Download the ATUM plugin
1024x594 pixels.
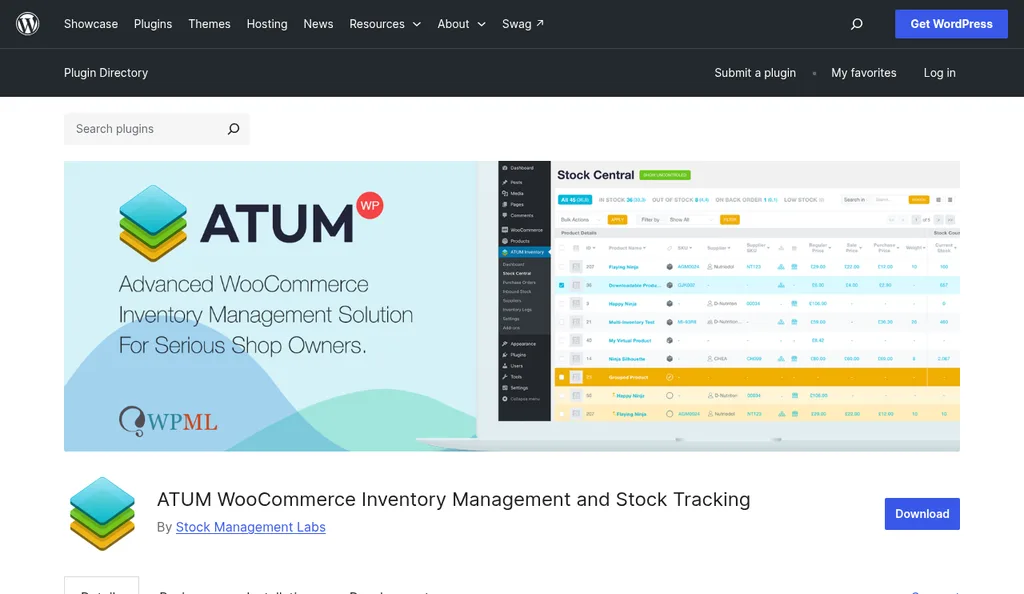(922, 514)
